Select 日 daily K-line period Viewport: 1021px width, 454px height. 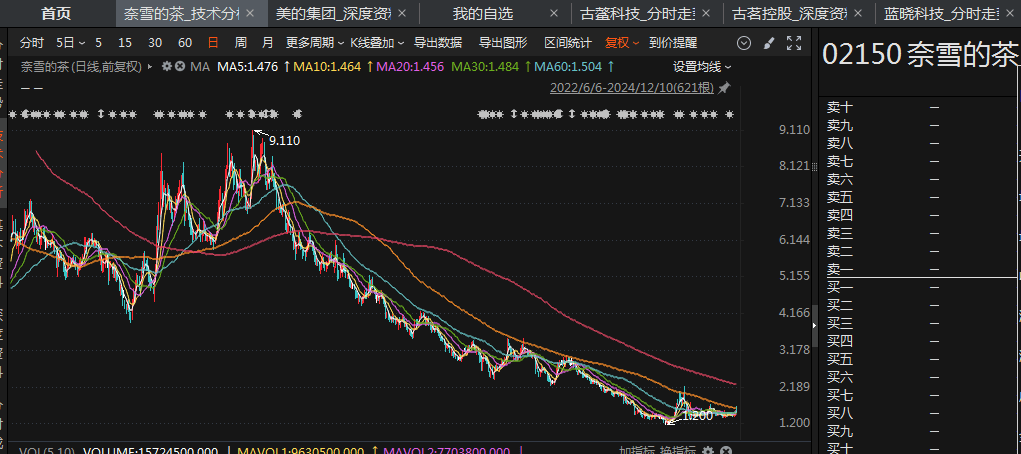[213, 43]
